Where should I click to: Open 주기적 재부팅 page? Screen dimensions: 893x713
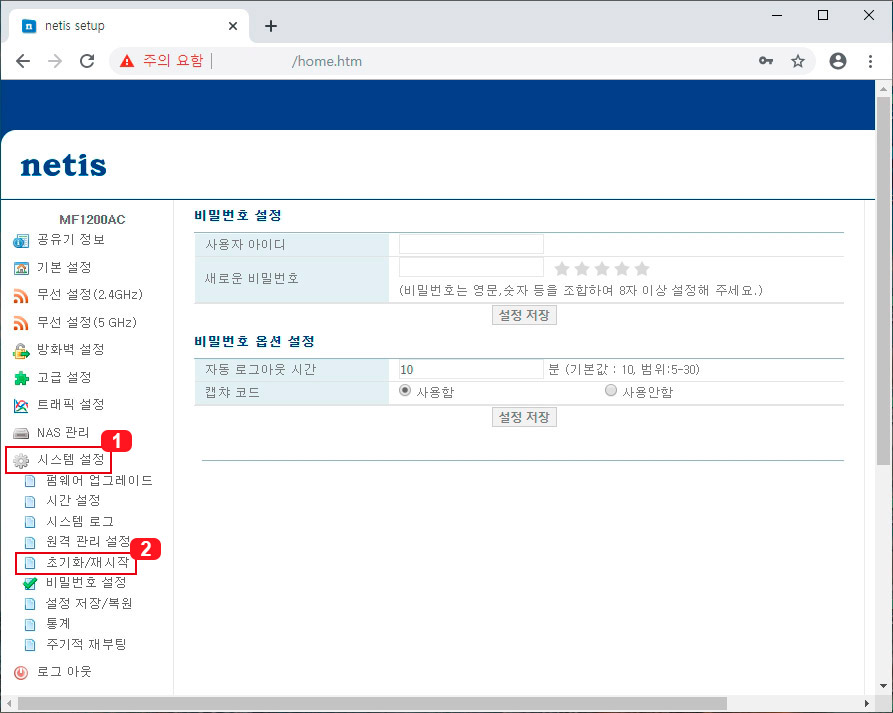(86, 645)
